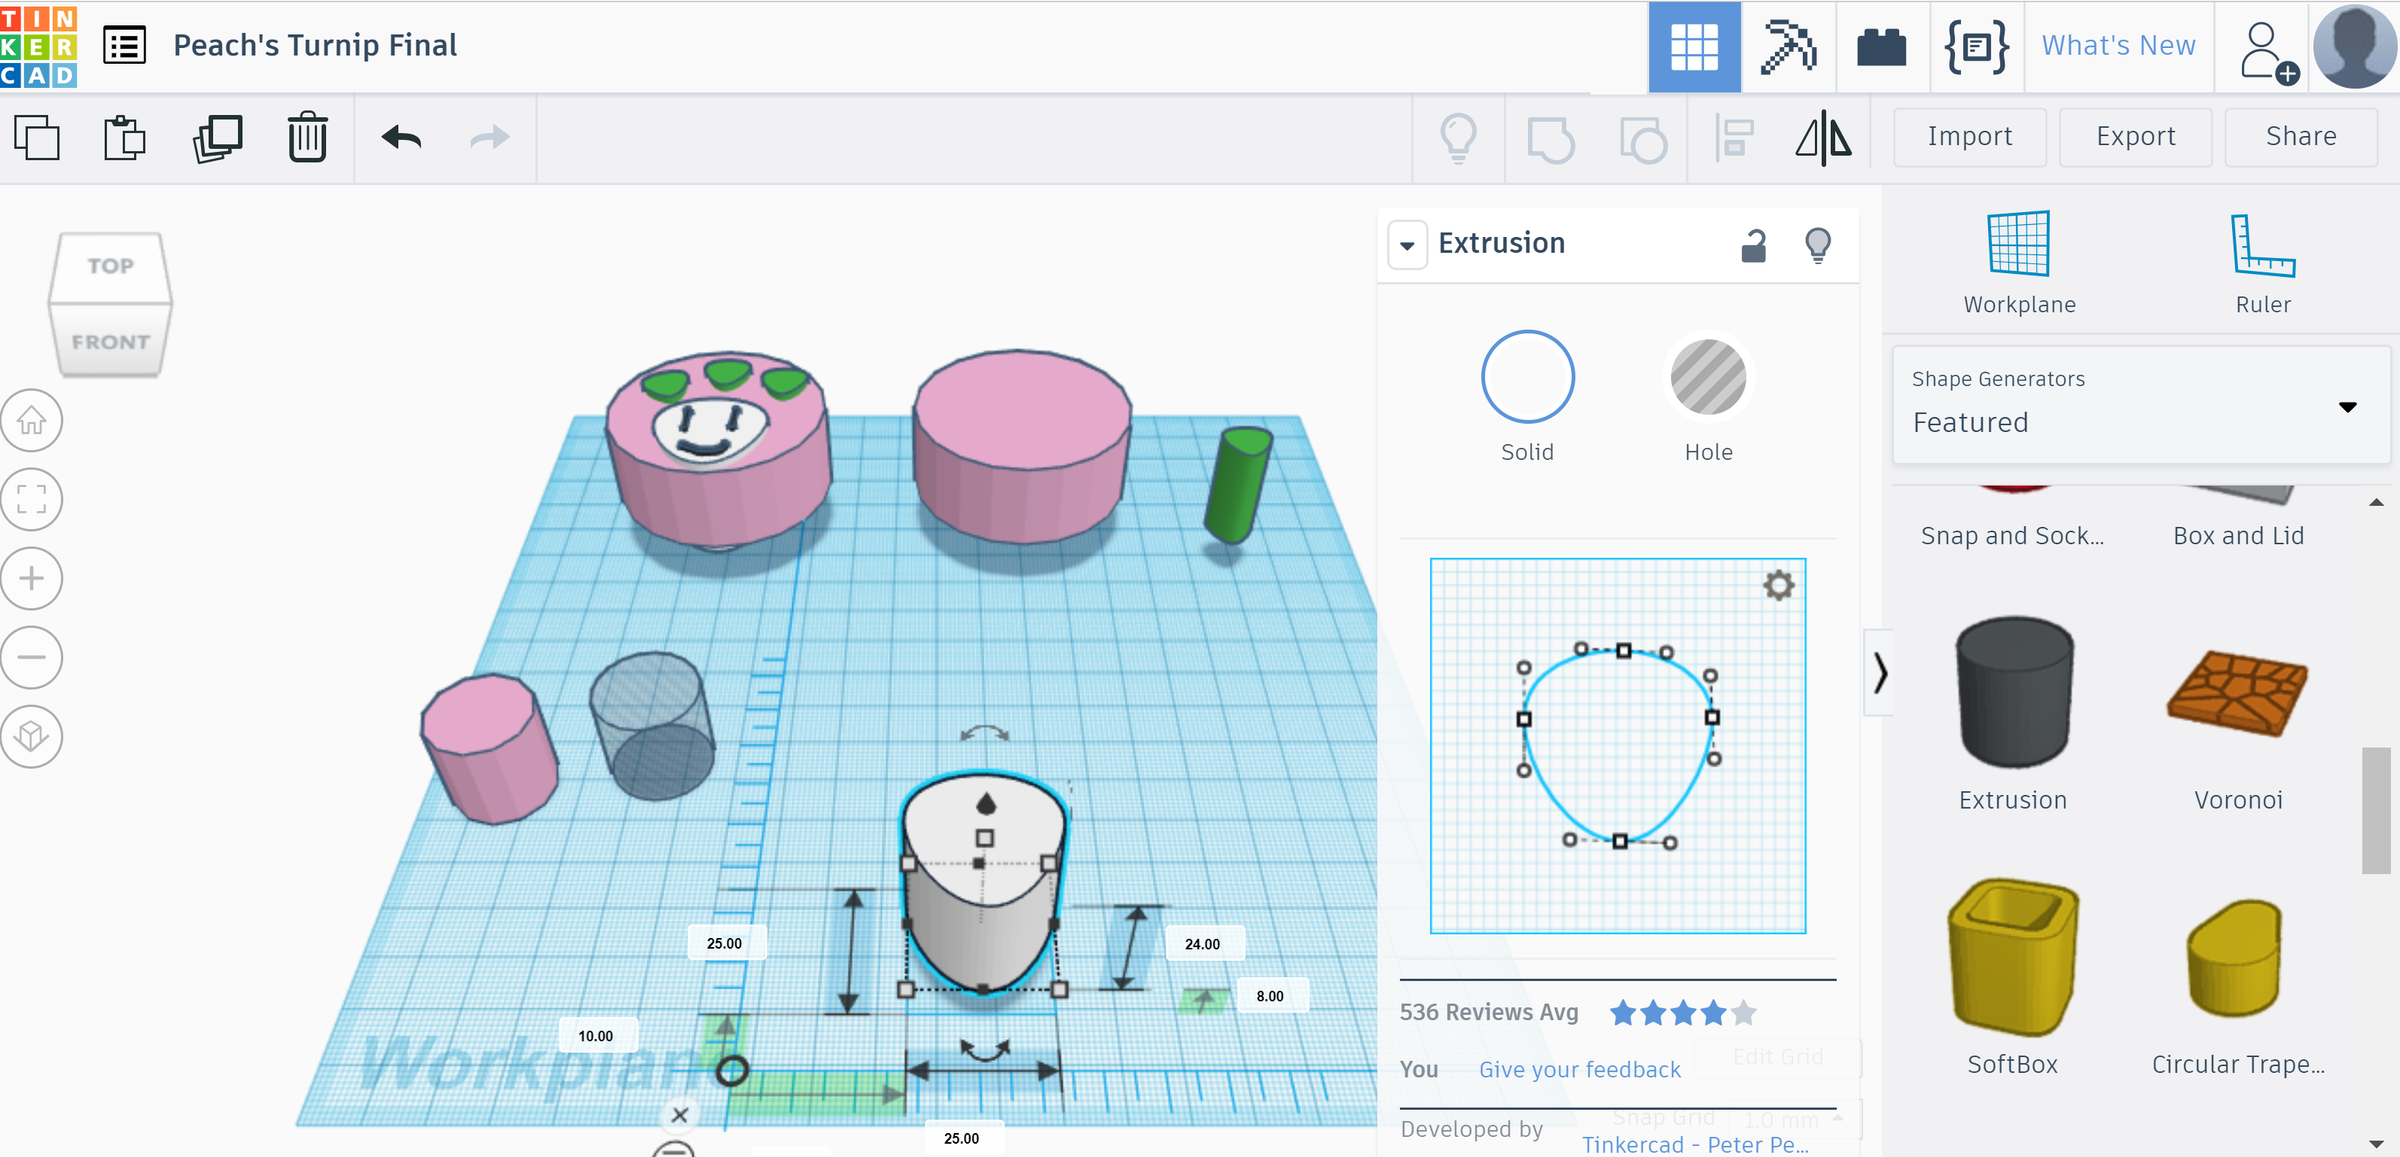The width and height of the screenshot is (2400, 1157).
Task: Click the Duplicate and repeat icon
Action: [217, 137]
